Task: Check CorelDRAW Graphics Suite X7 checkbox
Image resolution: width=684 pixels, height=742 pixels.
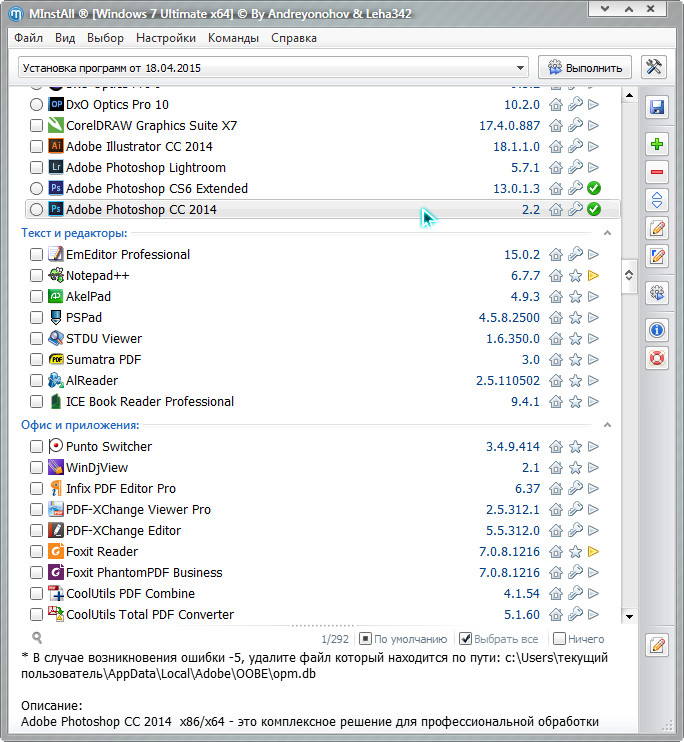Action: [x=36, y=125]
